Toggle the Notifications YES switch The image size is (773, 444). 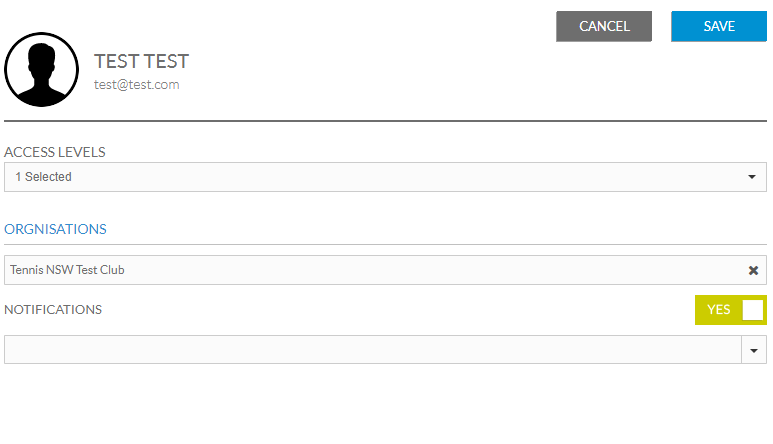tap(731, 310)
